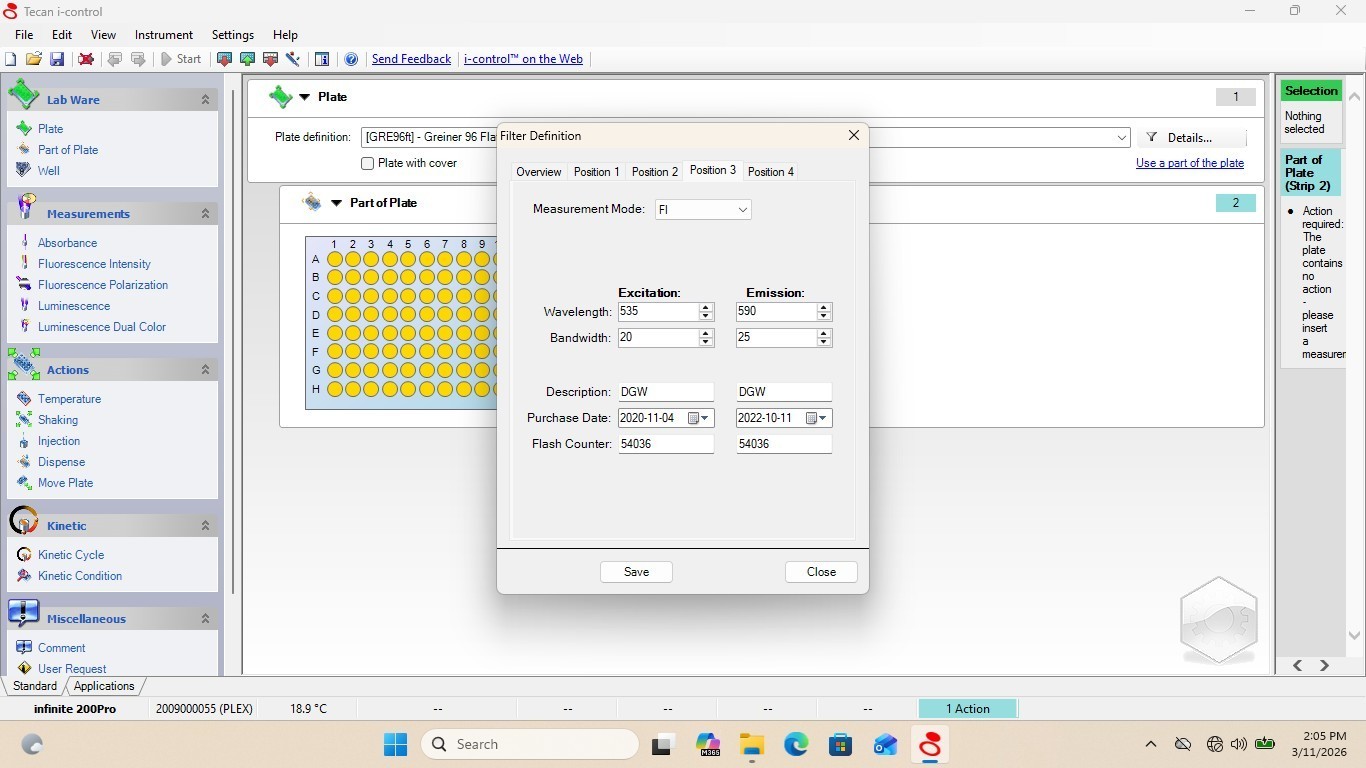Open Microsoft Edge from the taskbar
The height and width of the screenshot is (768, 1366).
(796, 744)
